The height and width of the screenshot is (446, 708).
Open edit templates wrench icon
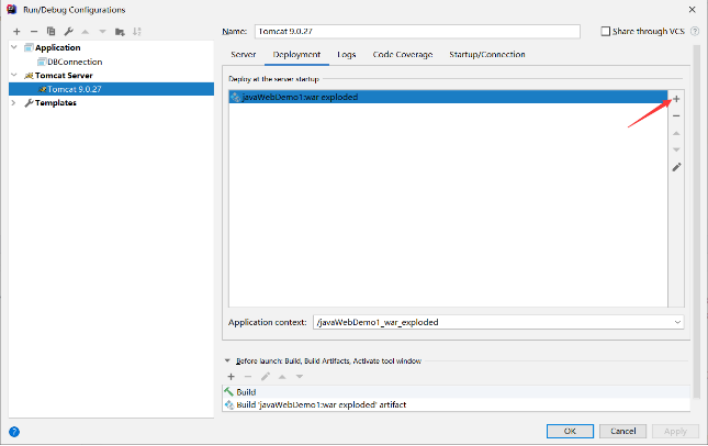[x=68, y=32]
